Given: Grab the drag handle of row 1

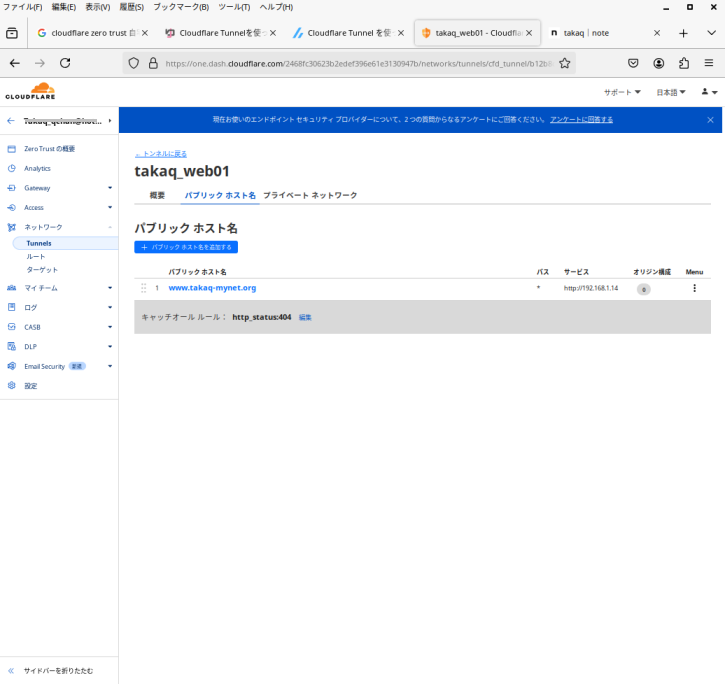Looking at the screenshot, I should coord(143,288).
